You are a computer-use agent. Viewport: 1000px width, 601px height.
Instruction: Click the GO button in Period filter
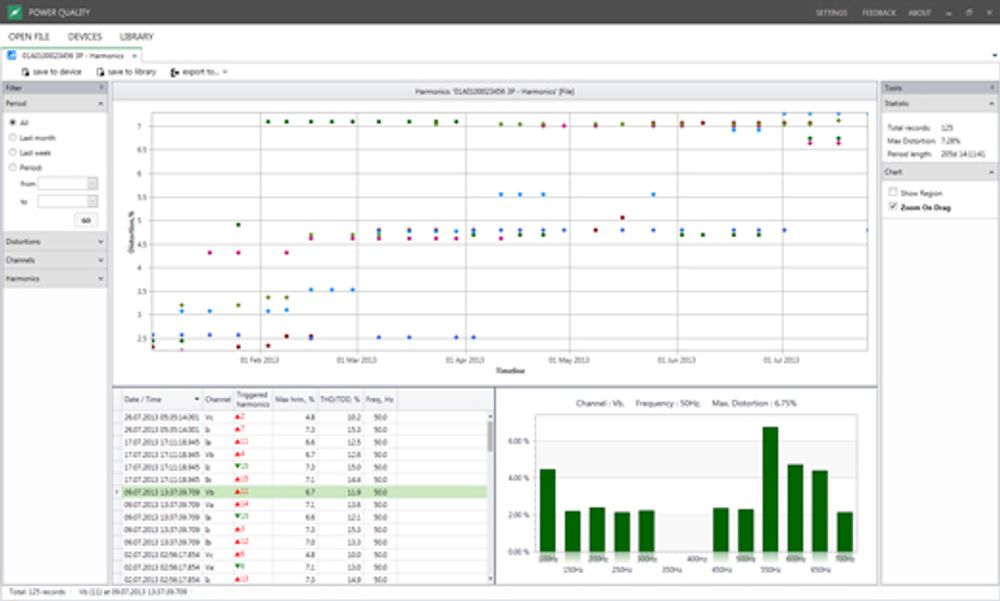coord(86,220)
